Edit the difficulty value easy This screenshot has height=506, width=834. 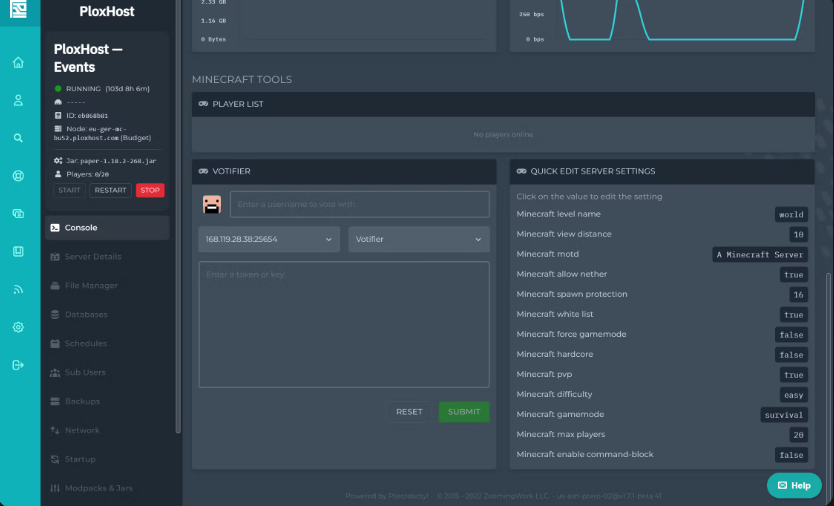[x=794, y=395]
